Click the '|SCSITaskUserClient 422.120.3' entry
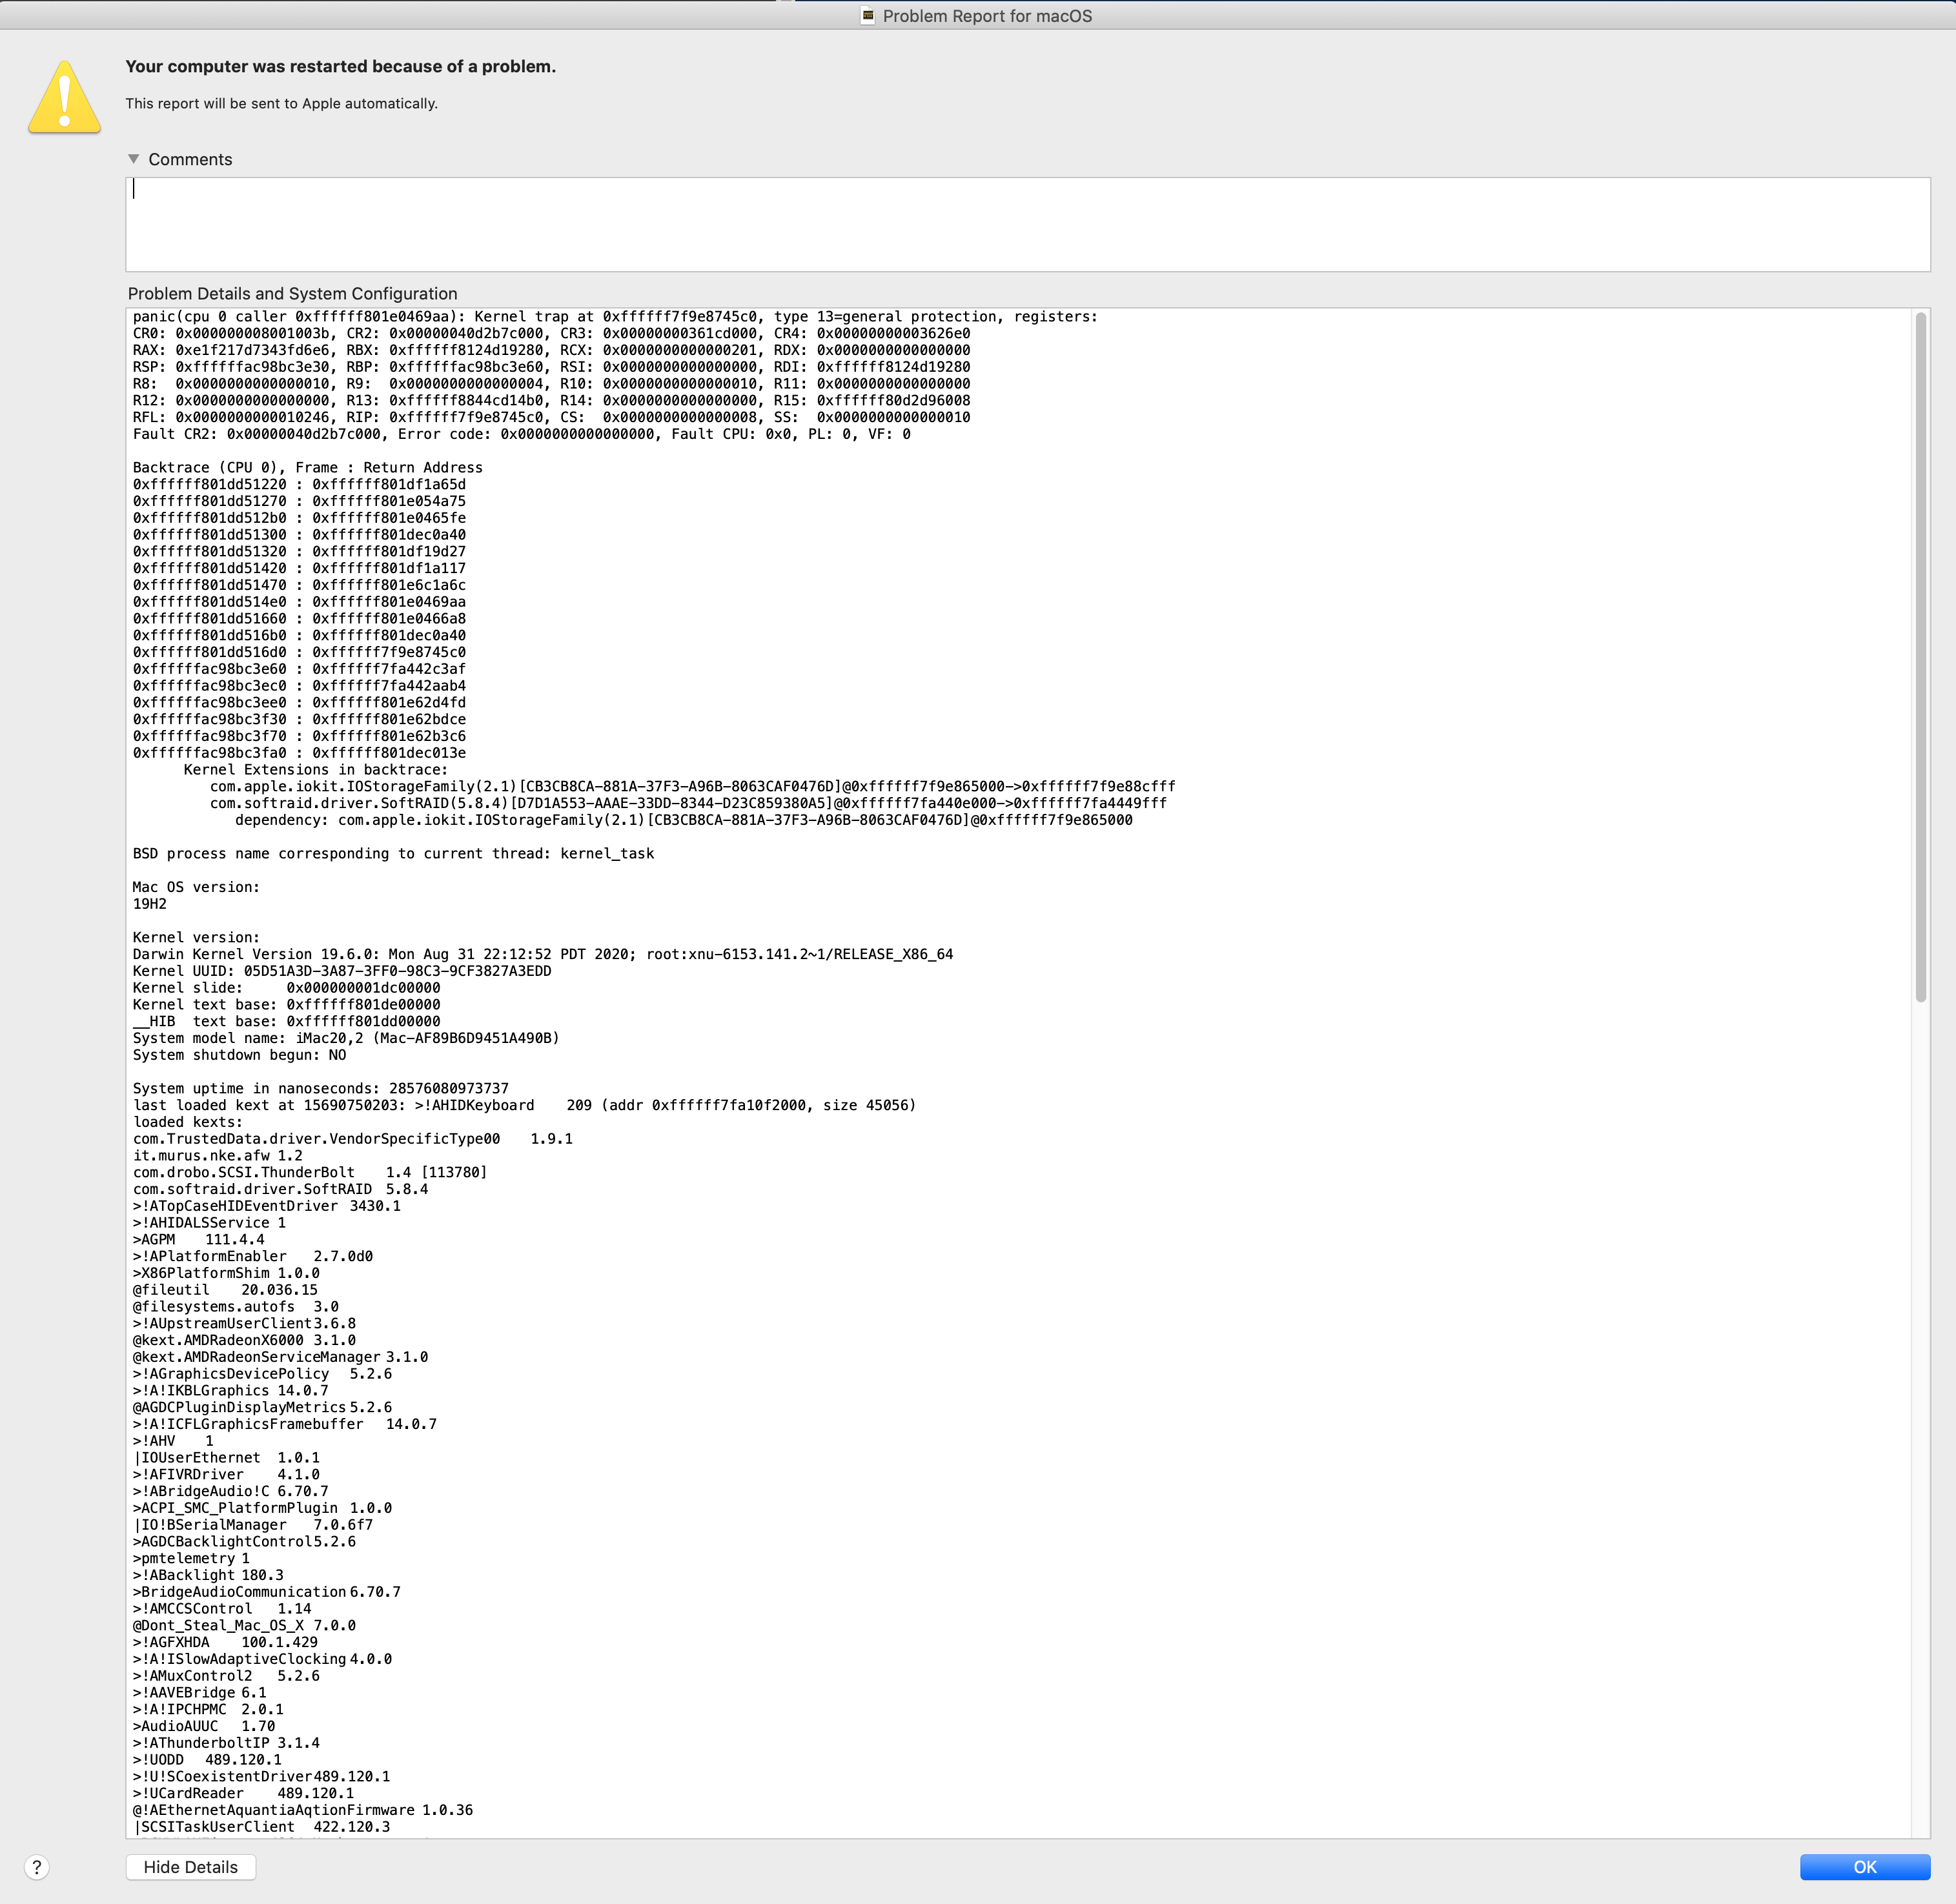 pos(262,1827)
